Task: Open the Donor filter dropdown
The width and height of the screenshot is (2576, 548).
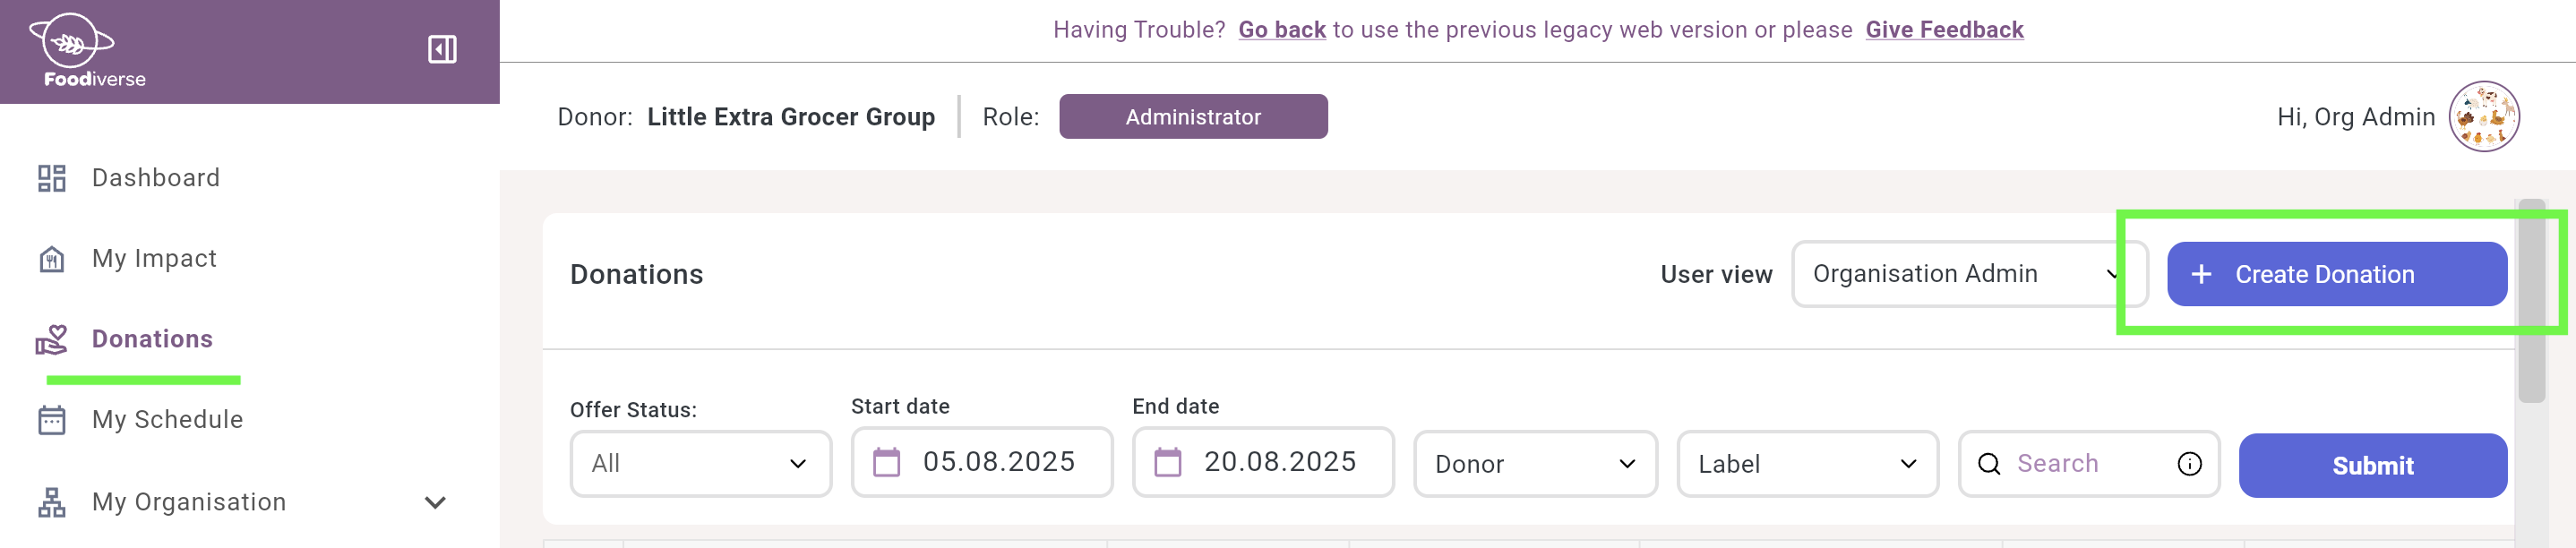Action: [1534, 464]
